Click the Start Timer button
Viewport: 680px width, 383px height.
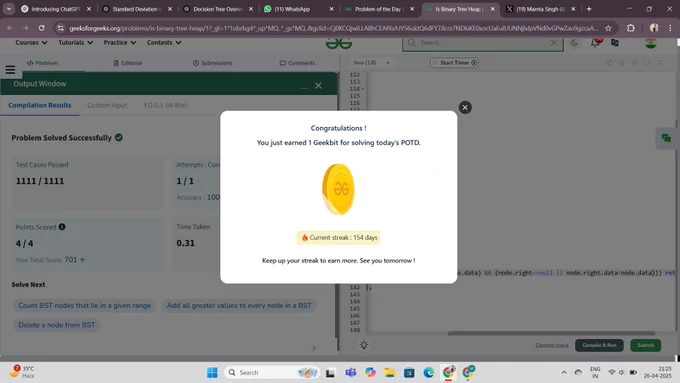[x=454, y=62]
